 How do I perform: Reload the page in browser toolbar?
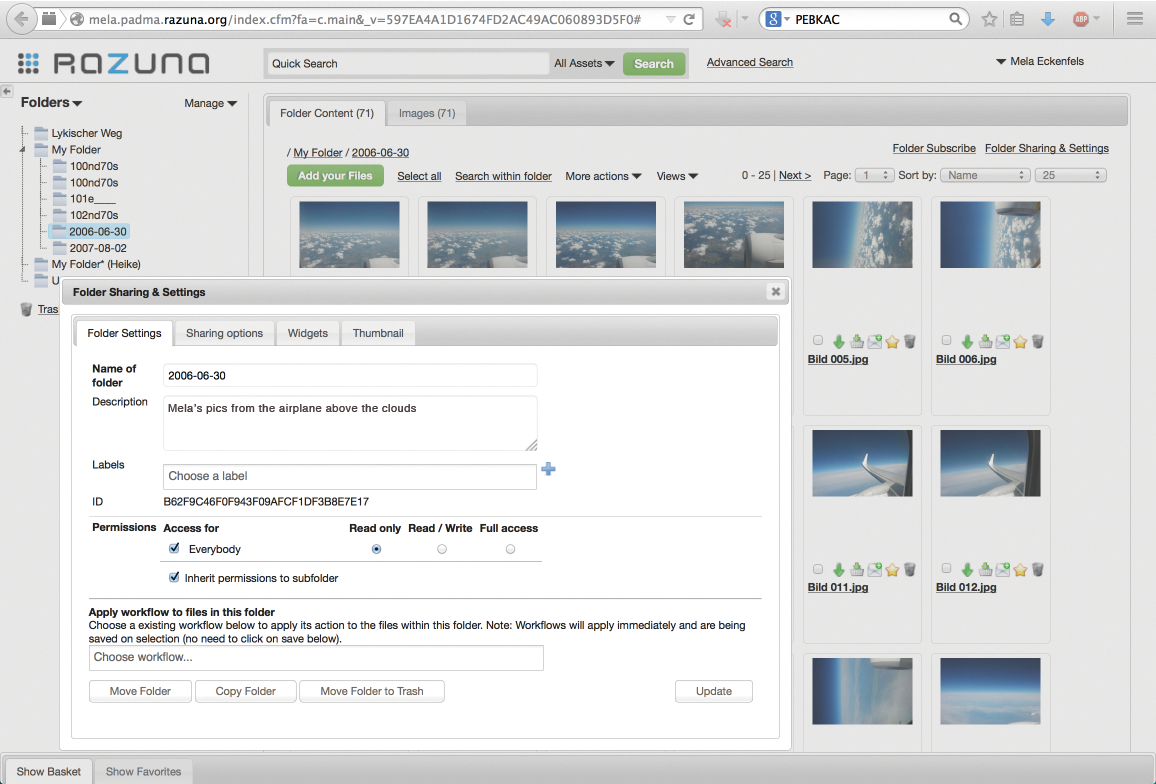pyautogui.click(x=689, y=19)
